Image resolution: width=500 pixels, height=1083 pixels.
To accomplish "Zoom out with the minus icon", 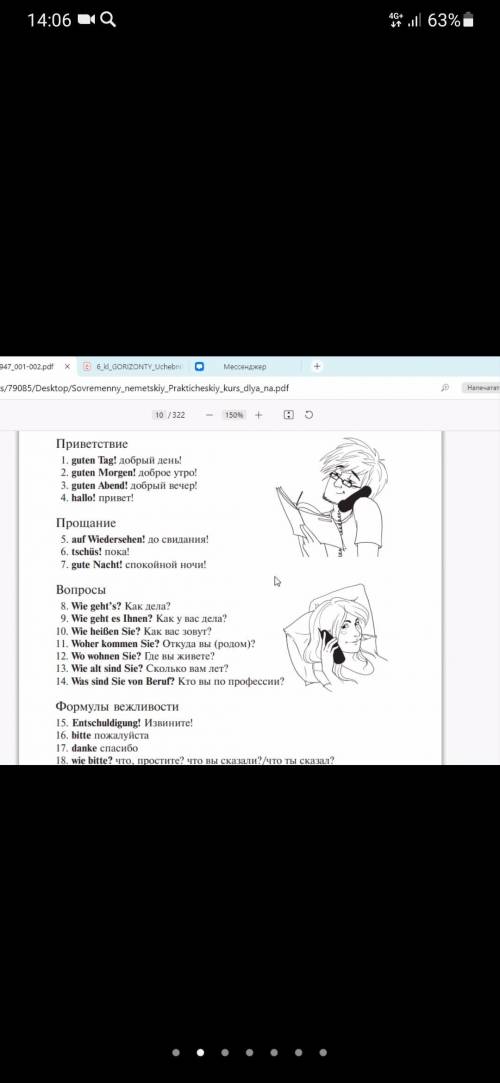I will point(209,415).
